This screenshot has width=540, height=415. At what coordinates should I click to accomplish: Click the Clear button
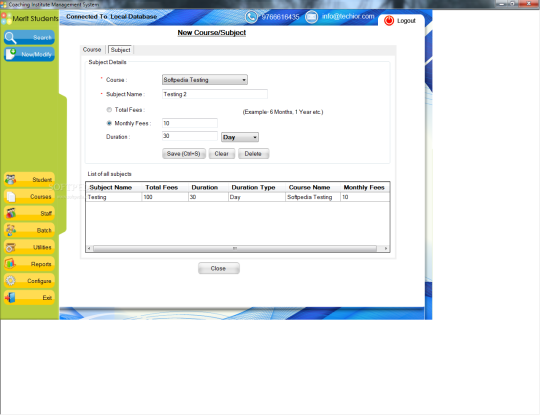click(x=221, y=154)
